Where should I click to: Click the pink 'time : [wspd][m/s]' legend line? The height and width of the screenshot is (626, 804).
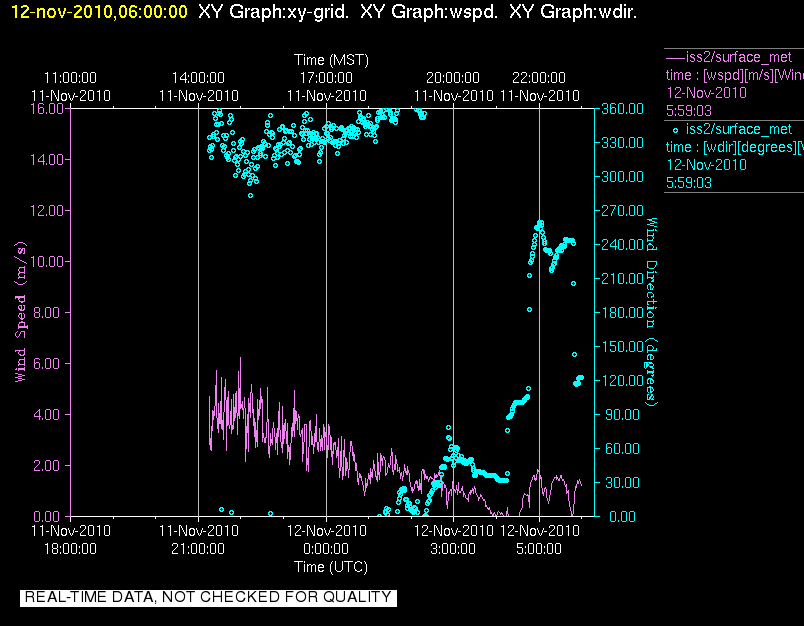pos(734,75)
